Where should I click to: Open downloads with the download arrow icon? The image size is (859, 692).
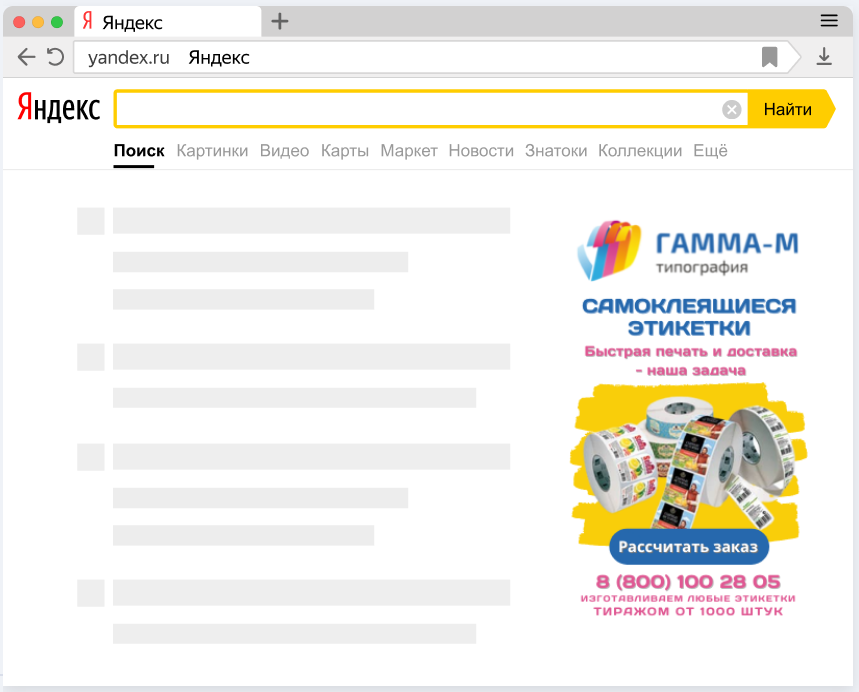(x=824, y=57)
